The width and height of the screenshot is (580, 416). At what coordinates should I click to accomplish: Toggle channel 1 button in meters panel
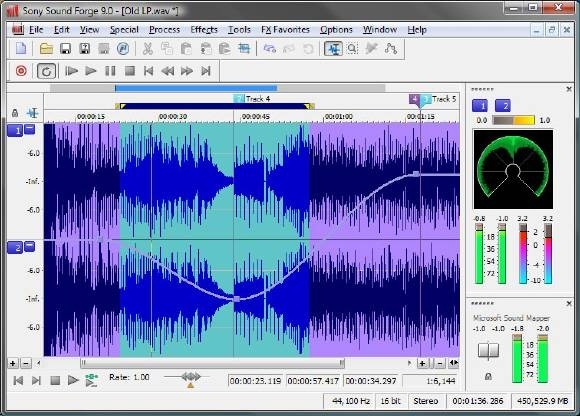coord(480,106)
